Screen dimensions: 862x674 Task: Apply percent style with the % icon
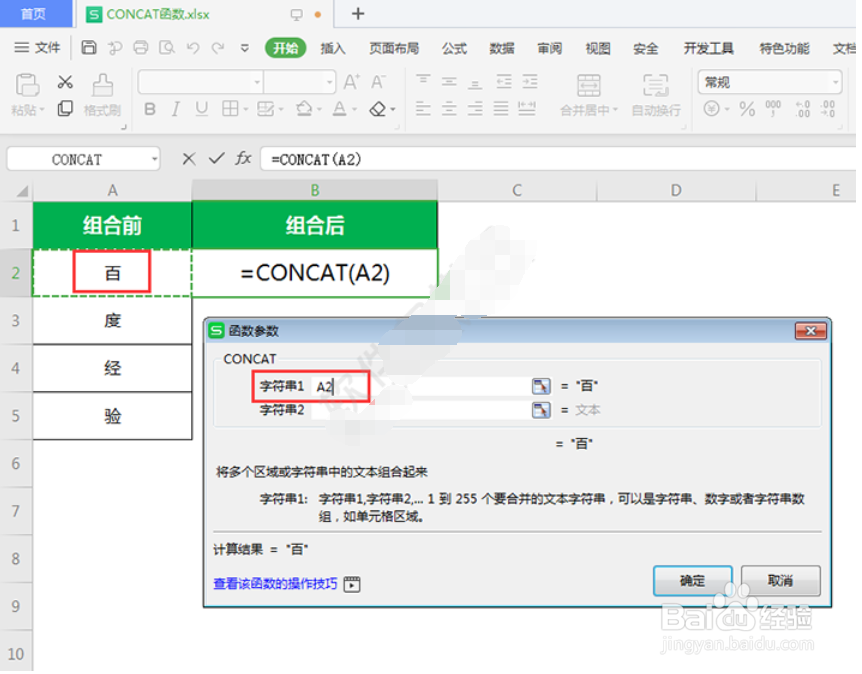pyautogui.click(x=745, y=110)
